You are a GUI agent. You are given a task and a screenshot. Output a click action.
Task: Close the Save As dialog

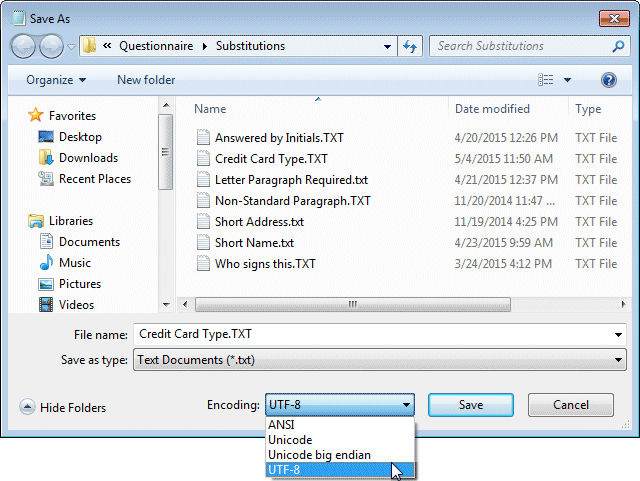pyautogui.click(x=614, y=18)
